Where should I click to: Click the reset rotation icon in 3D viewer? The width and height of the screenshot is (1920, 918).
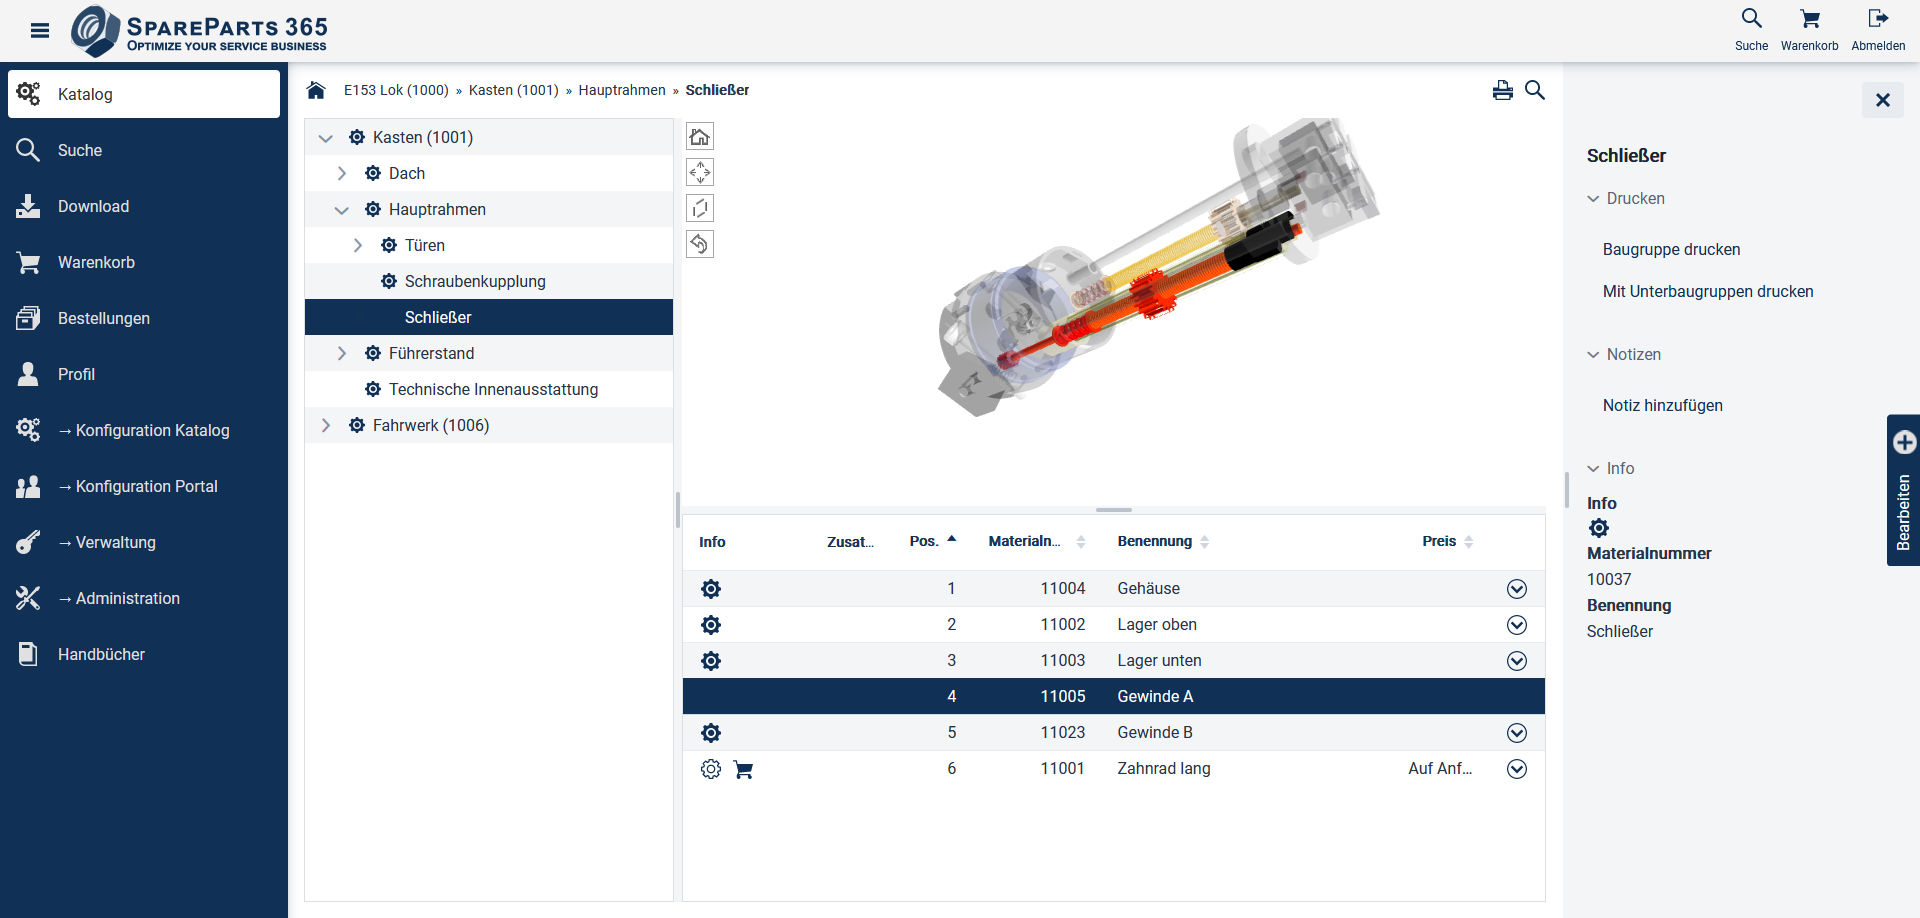click(x=700, y=245)
